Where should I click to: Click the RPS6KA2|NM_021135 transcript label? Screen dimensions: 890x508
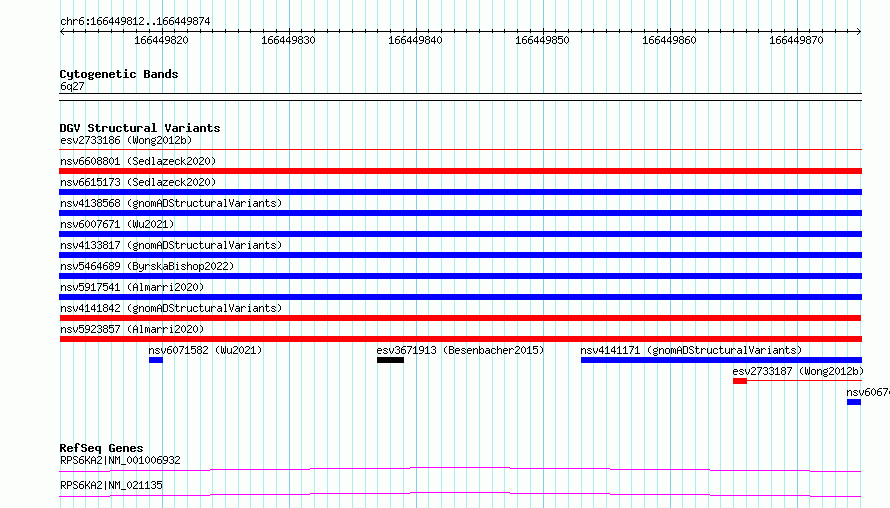coord(111,485)
